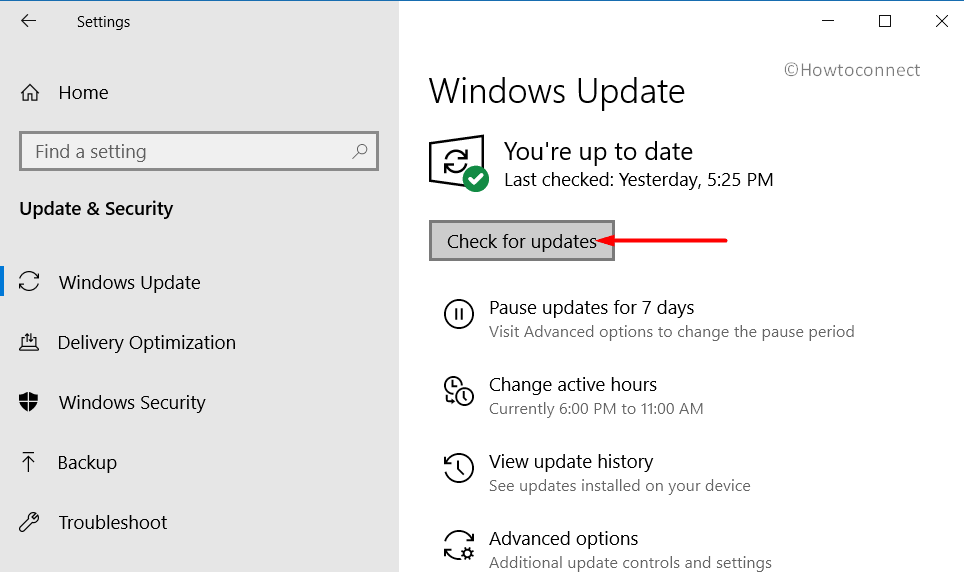Screen dimensions: 964x572
Task: Click the Backup upload arrow icon
Action: click(x=28, y=462)
